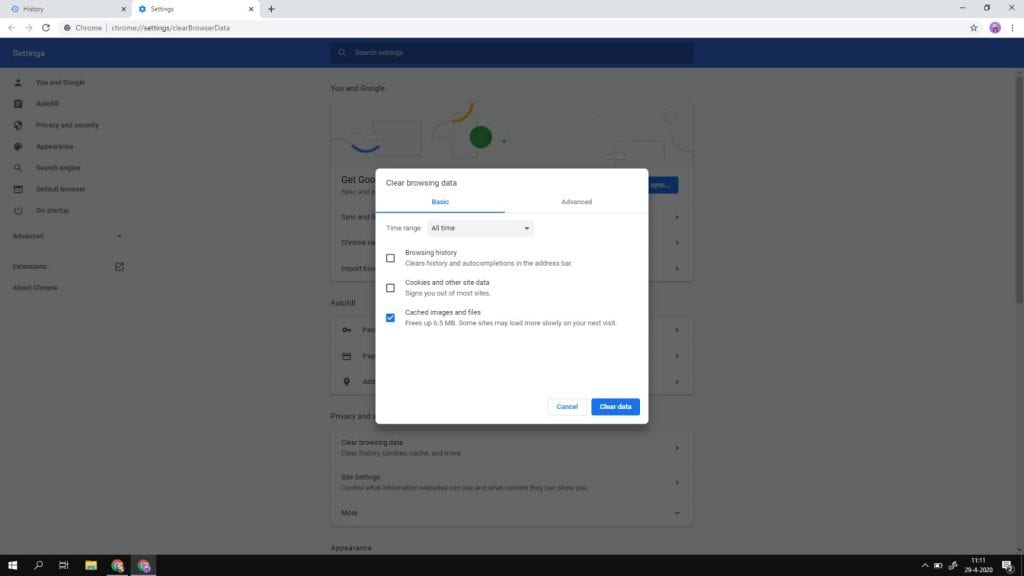This screenshot has height=576, width=1024.
Task: Open the Chrome name and picture arrow
Action: [x=677, y=243]
